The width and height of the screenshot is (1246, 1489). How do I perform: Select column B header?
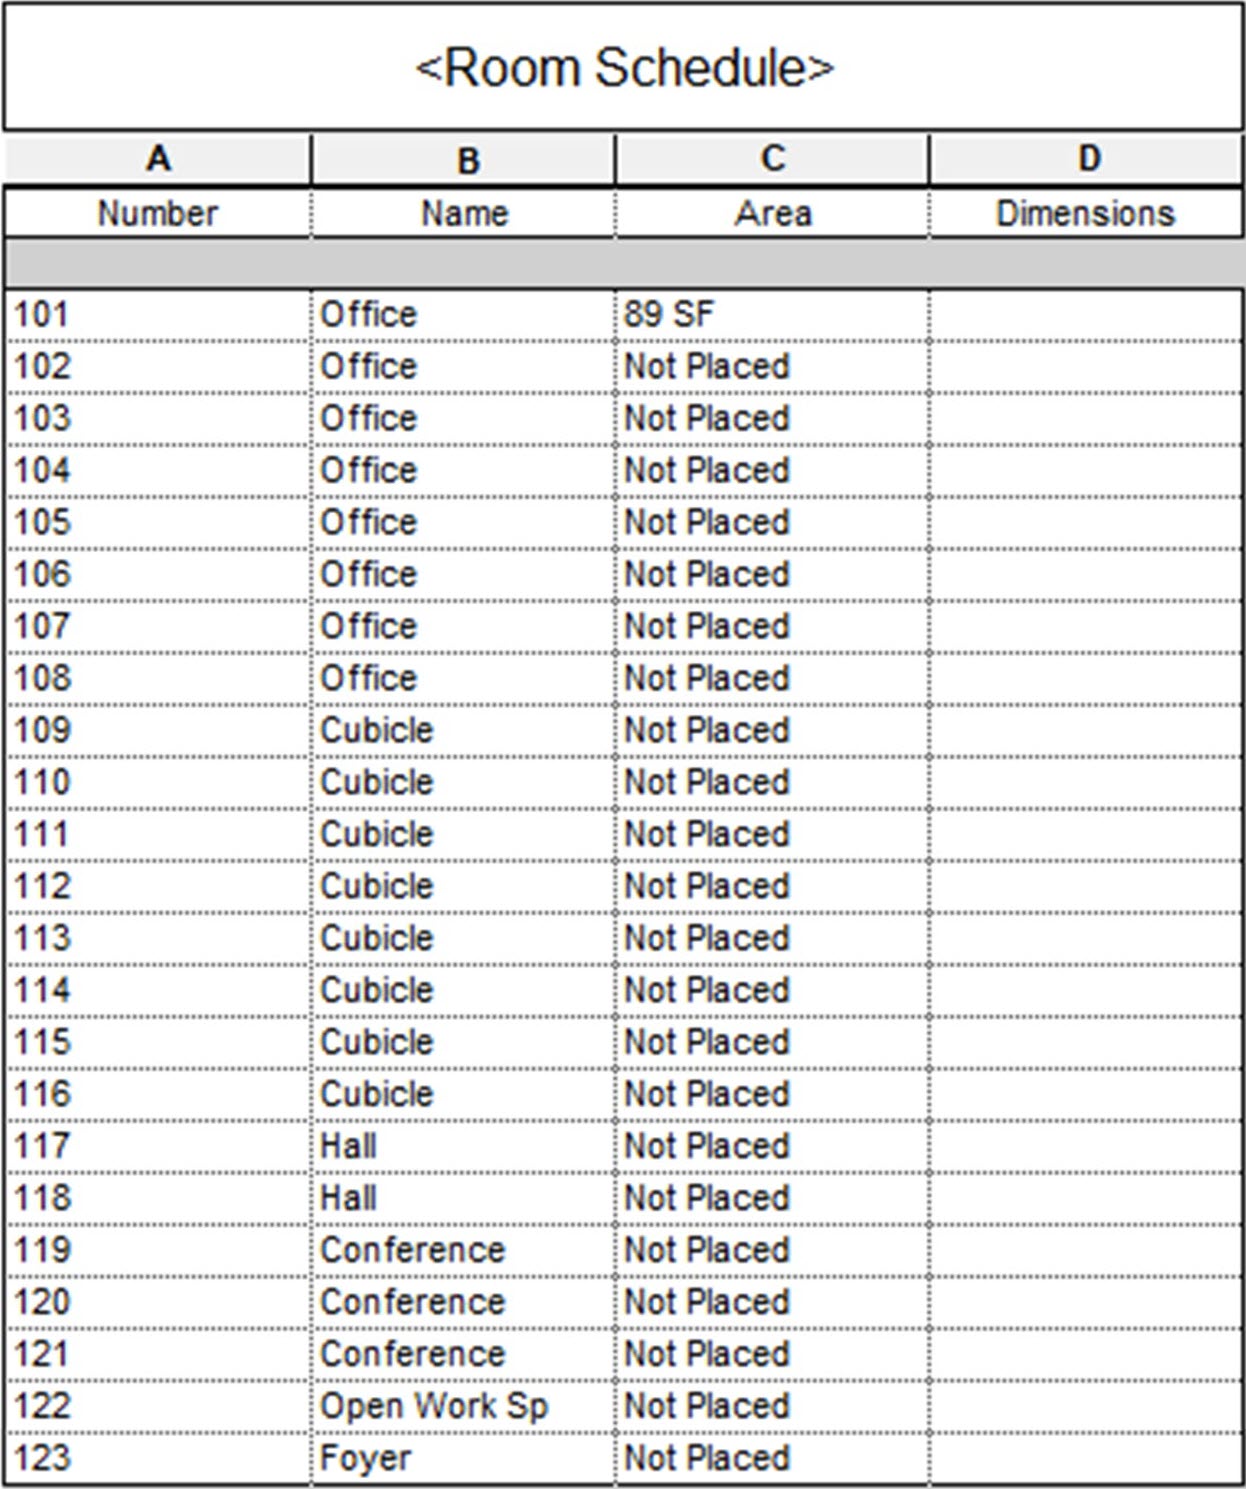(x=465, y=160)
